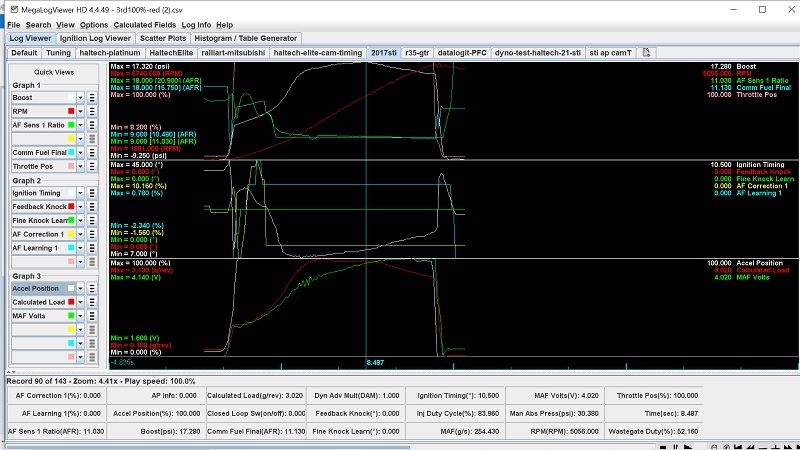
Task: Open the Log Info menu
Action: (x=196, y=24)
